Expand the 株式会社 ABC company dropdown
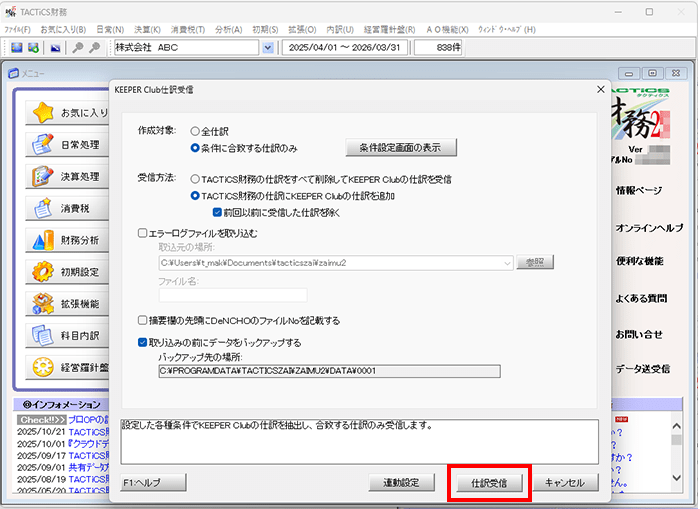Image resolution: width=700 pixels, height=509 pixels. (267, 47)
